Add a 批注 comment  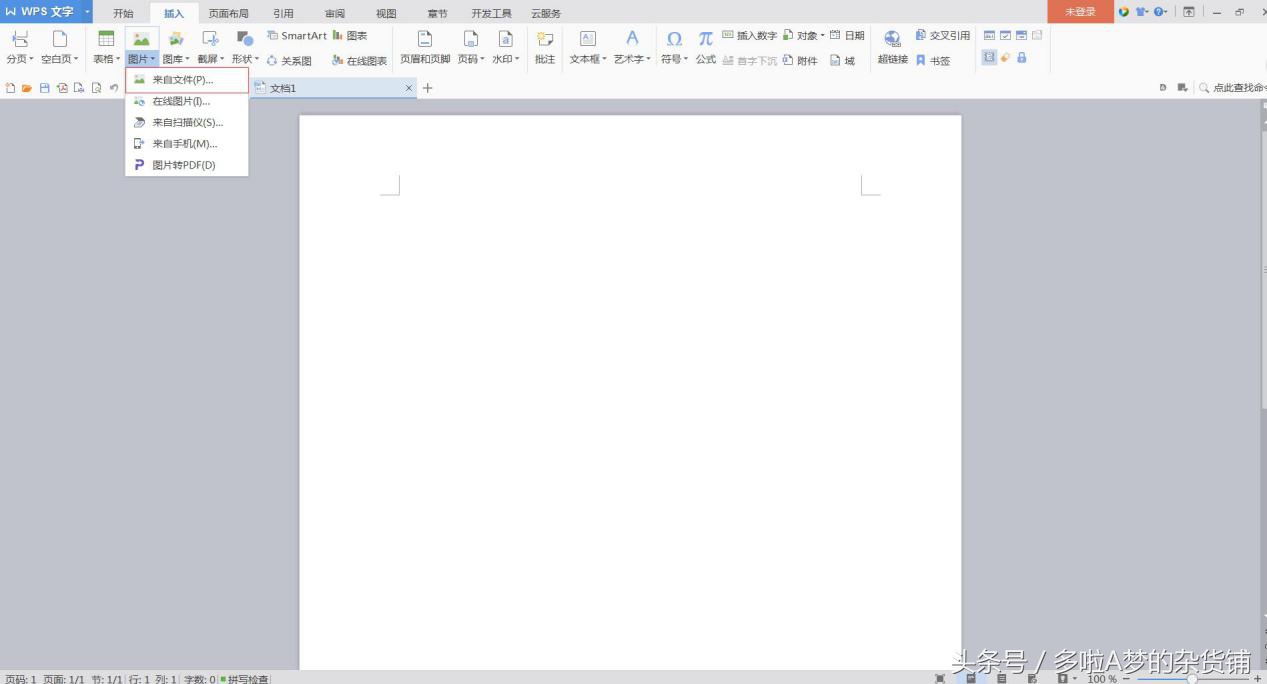[545, 47]
